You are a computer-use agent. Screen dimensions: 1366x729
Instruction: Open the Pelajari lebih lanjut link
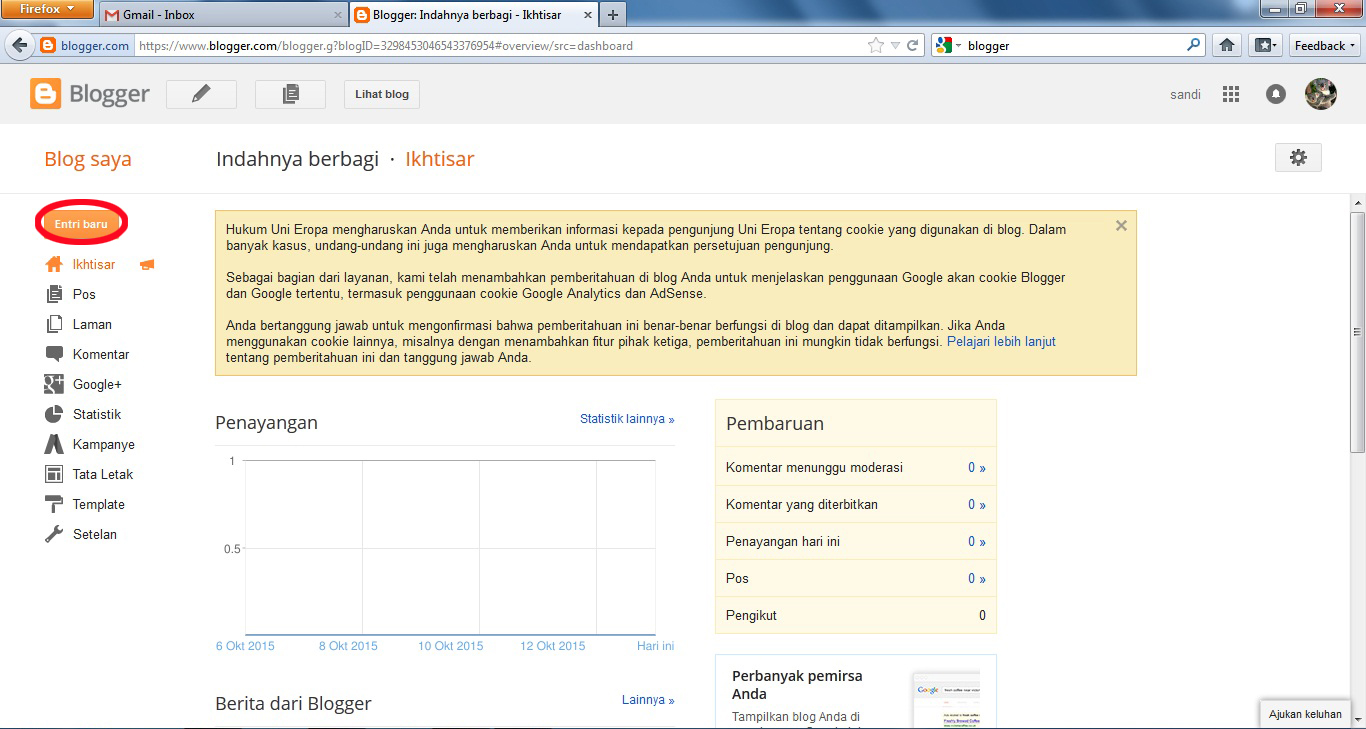pos(1001,341)
